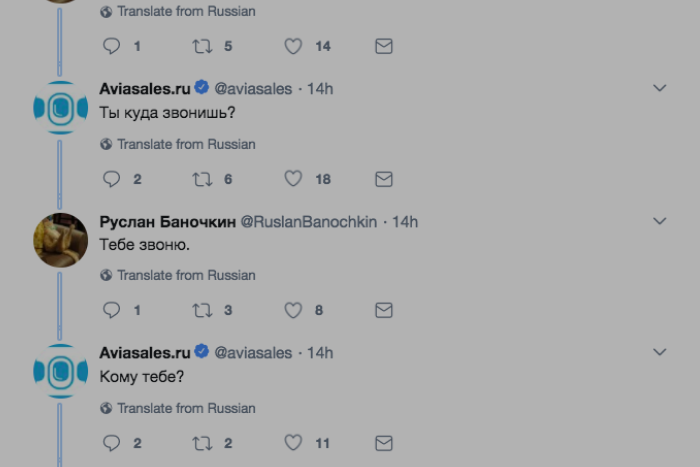Open the @RuslanBanochkin profile handle
700x467 pixels.
click(309, 221)
